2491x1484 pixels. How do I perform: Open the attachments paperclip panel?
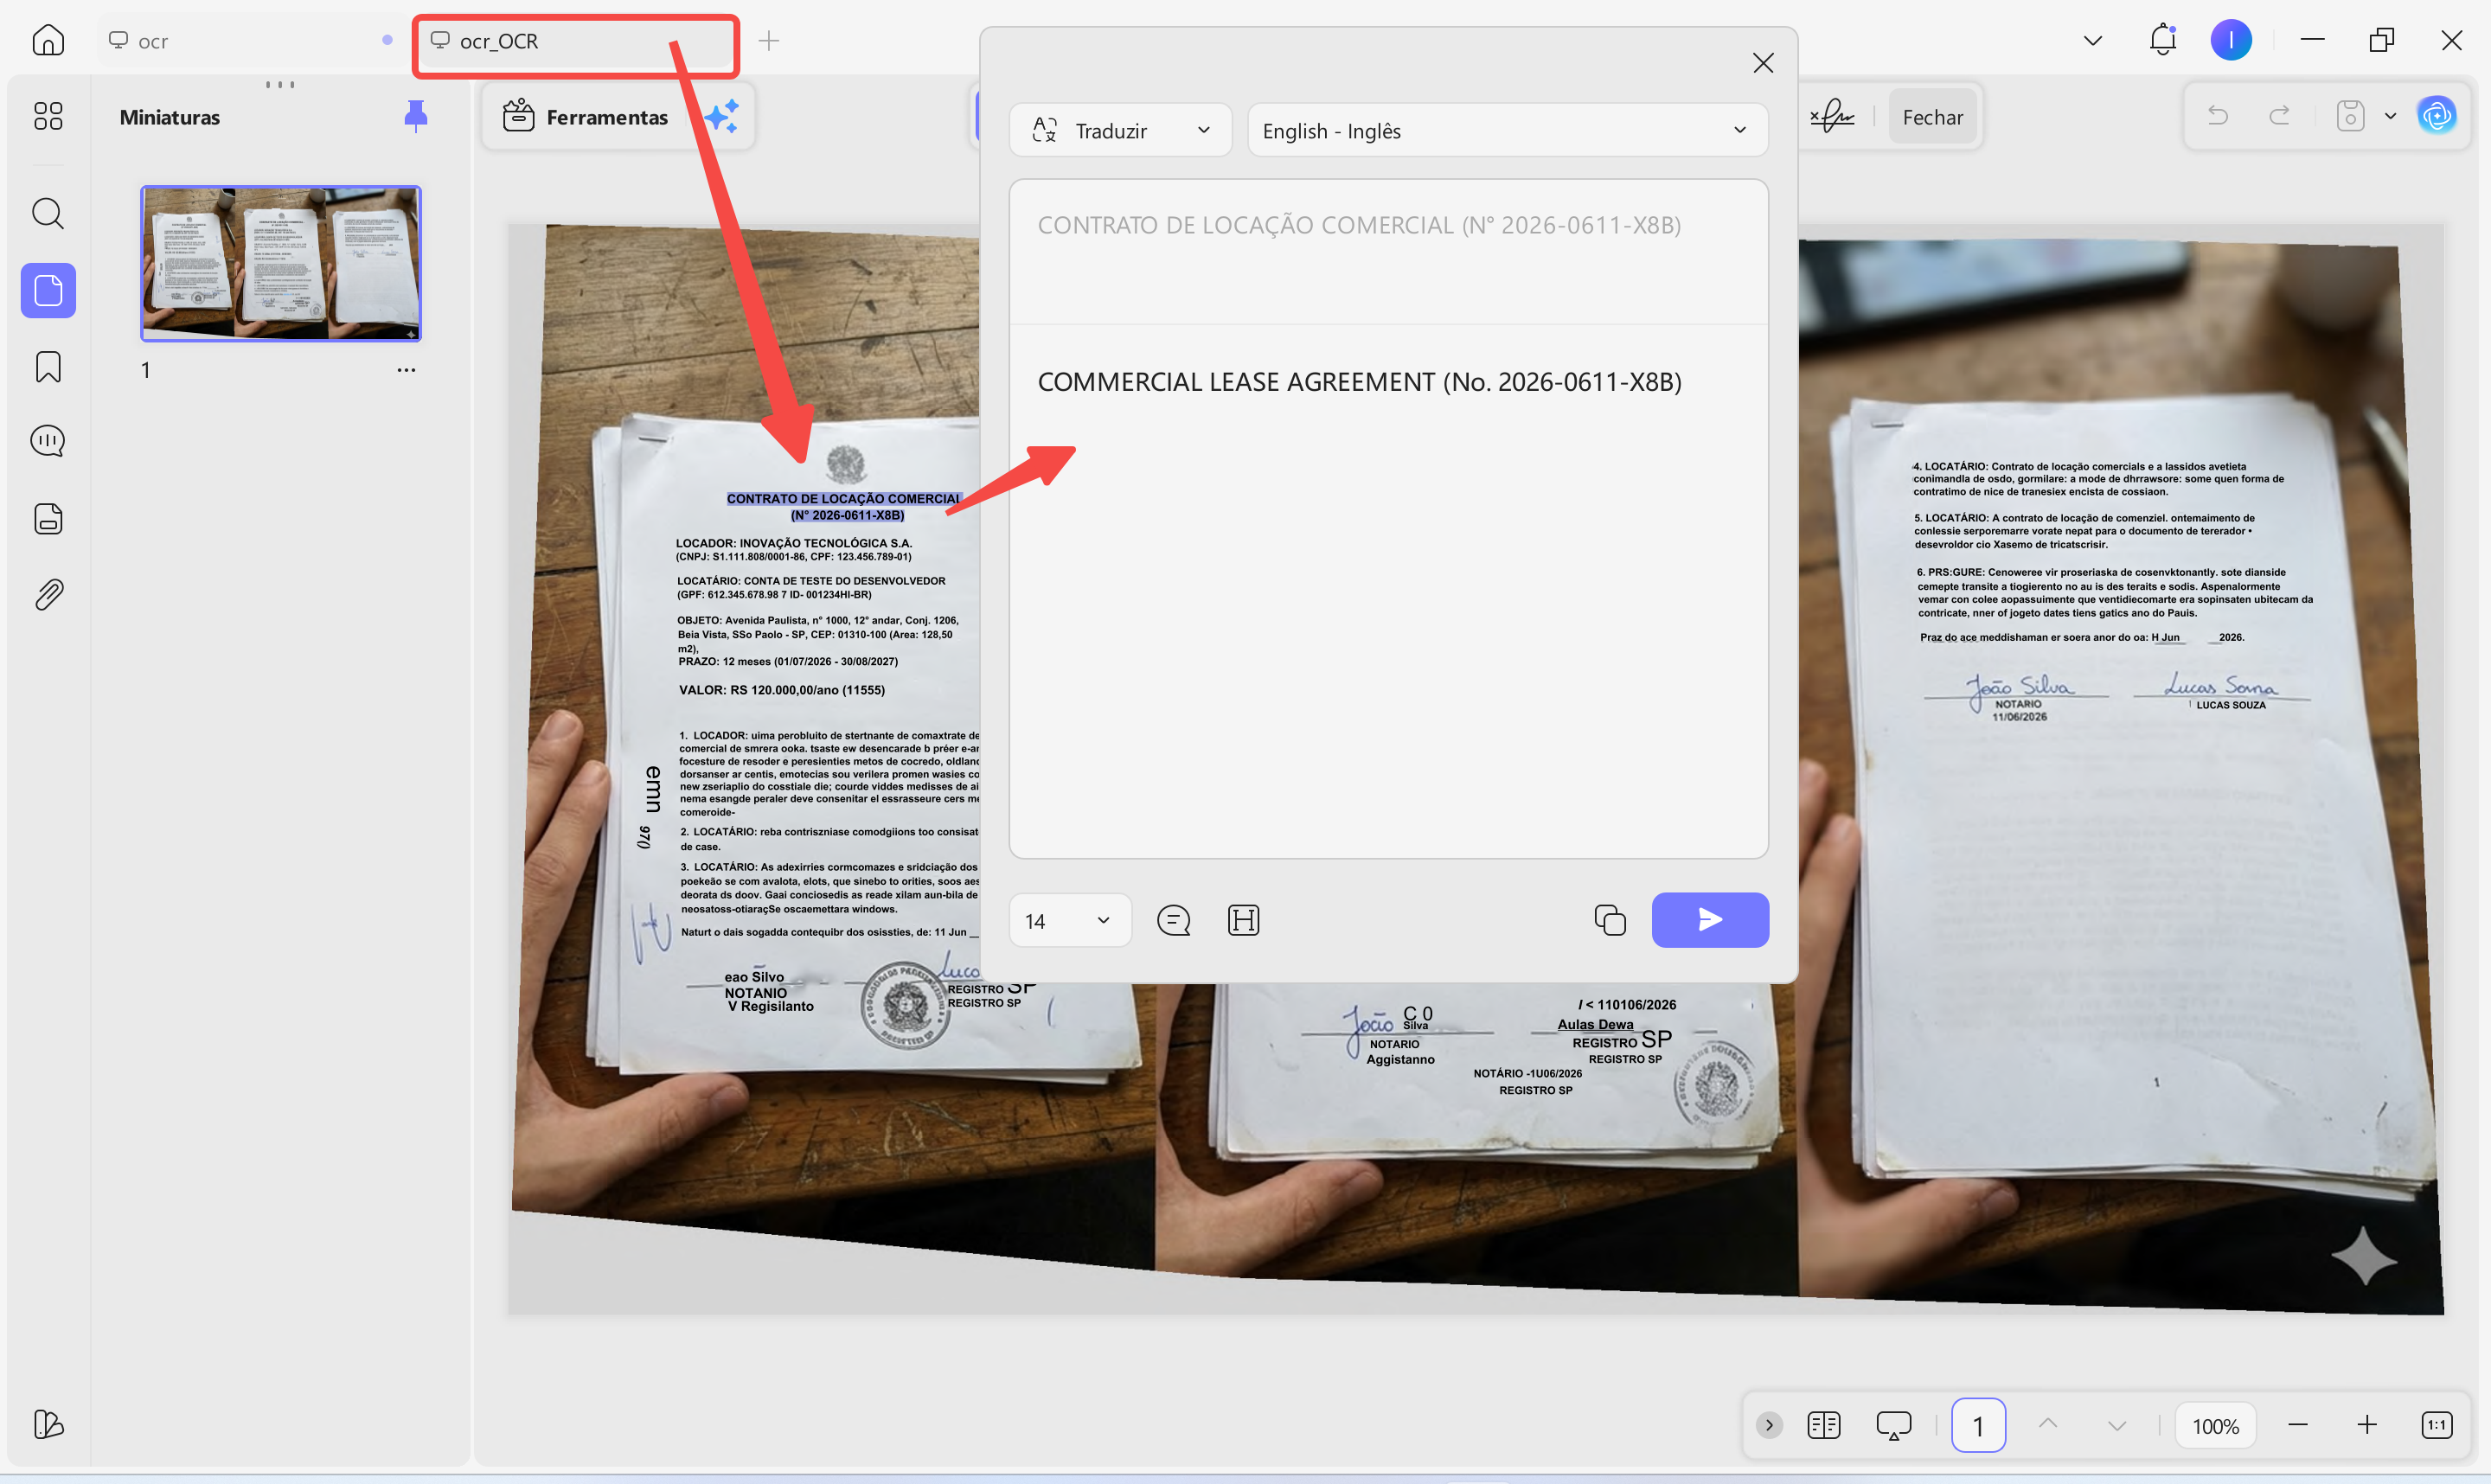pyautogui.click(x=48, y=595)
